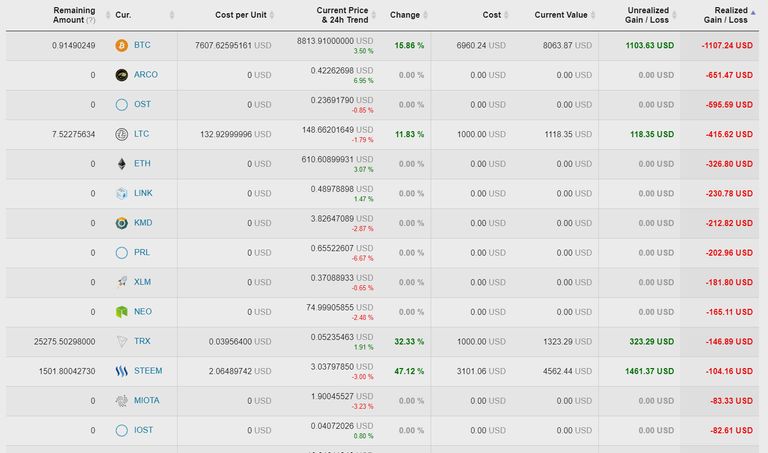
Task: Click the Komodo KMD coin icon
Action: tap(121, 223)
